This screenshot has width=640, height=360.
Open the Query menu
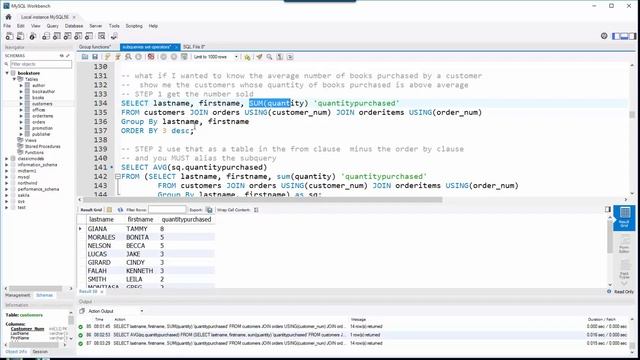point(53,26)
